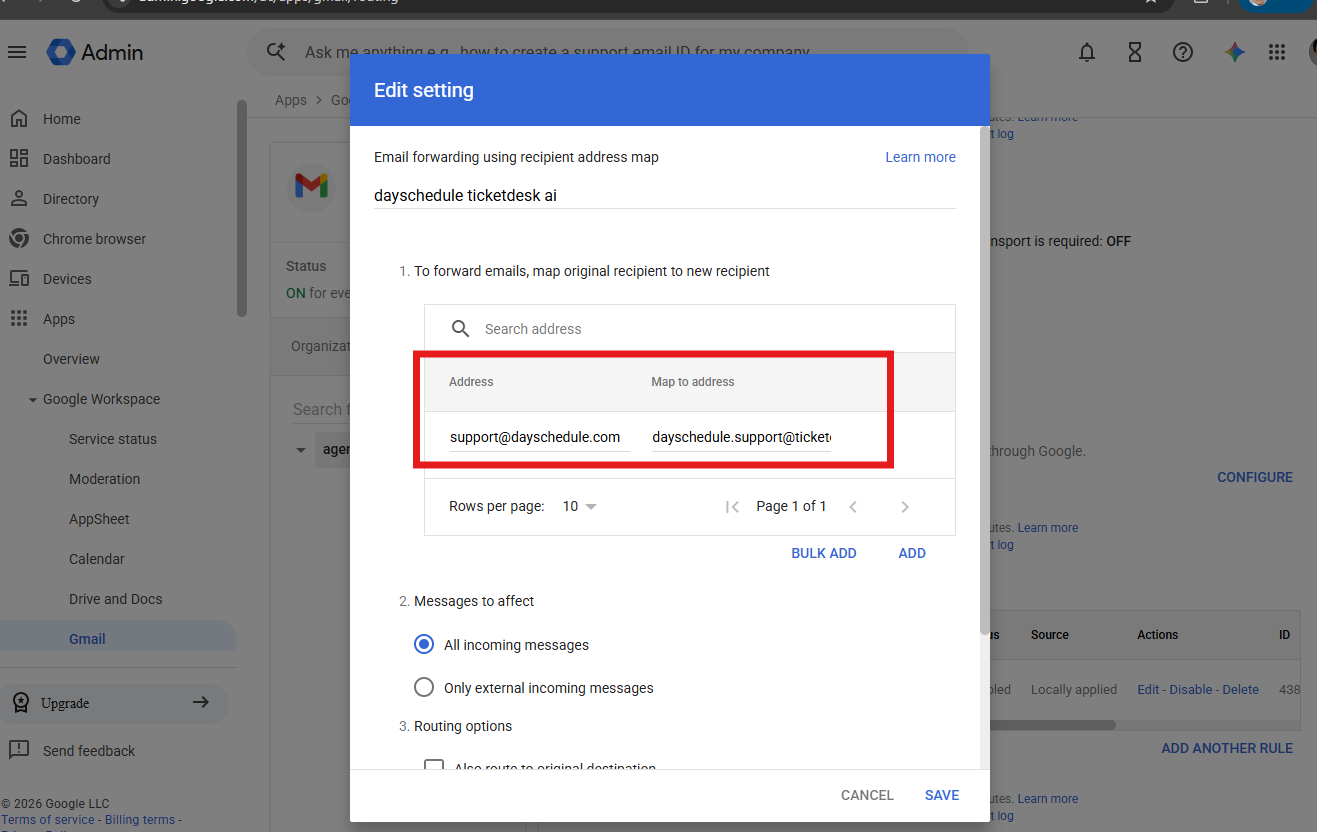
Task: Click CONFIGURE on the background page
Action: point(1255,477)
